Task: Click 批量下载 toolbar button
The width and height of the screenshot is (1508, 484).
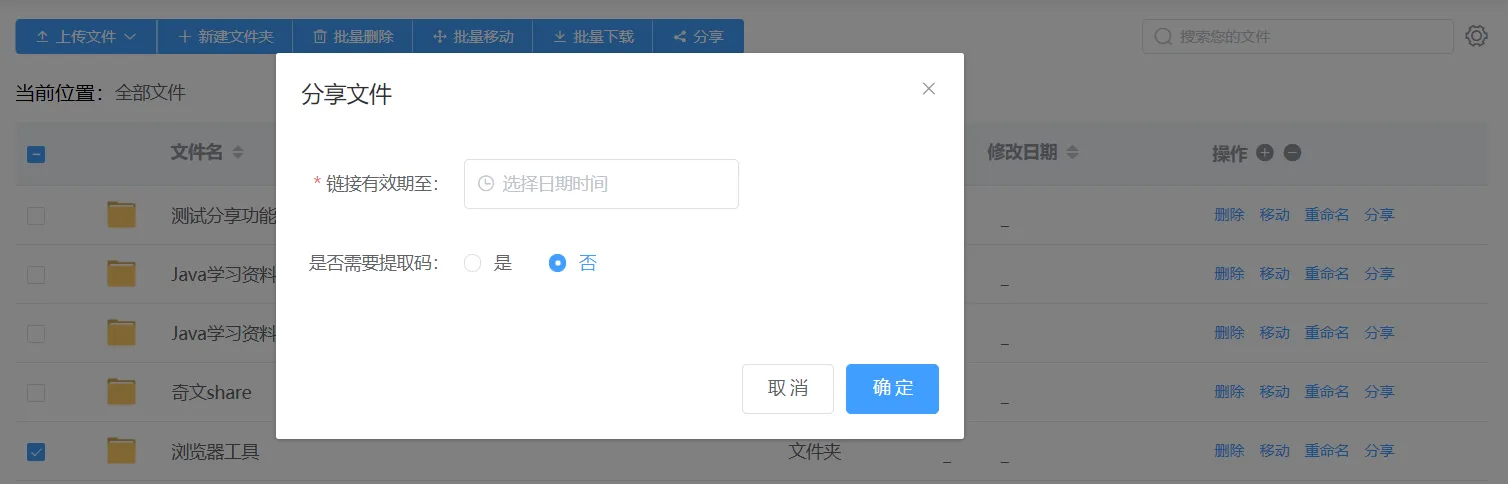Action: 593,37
